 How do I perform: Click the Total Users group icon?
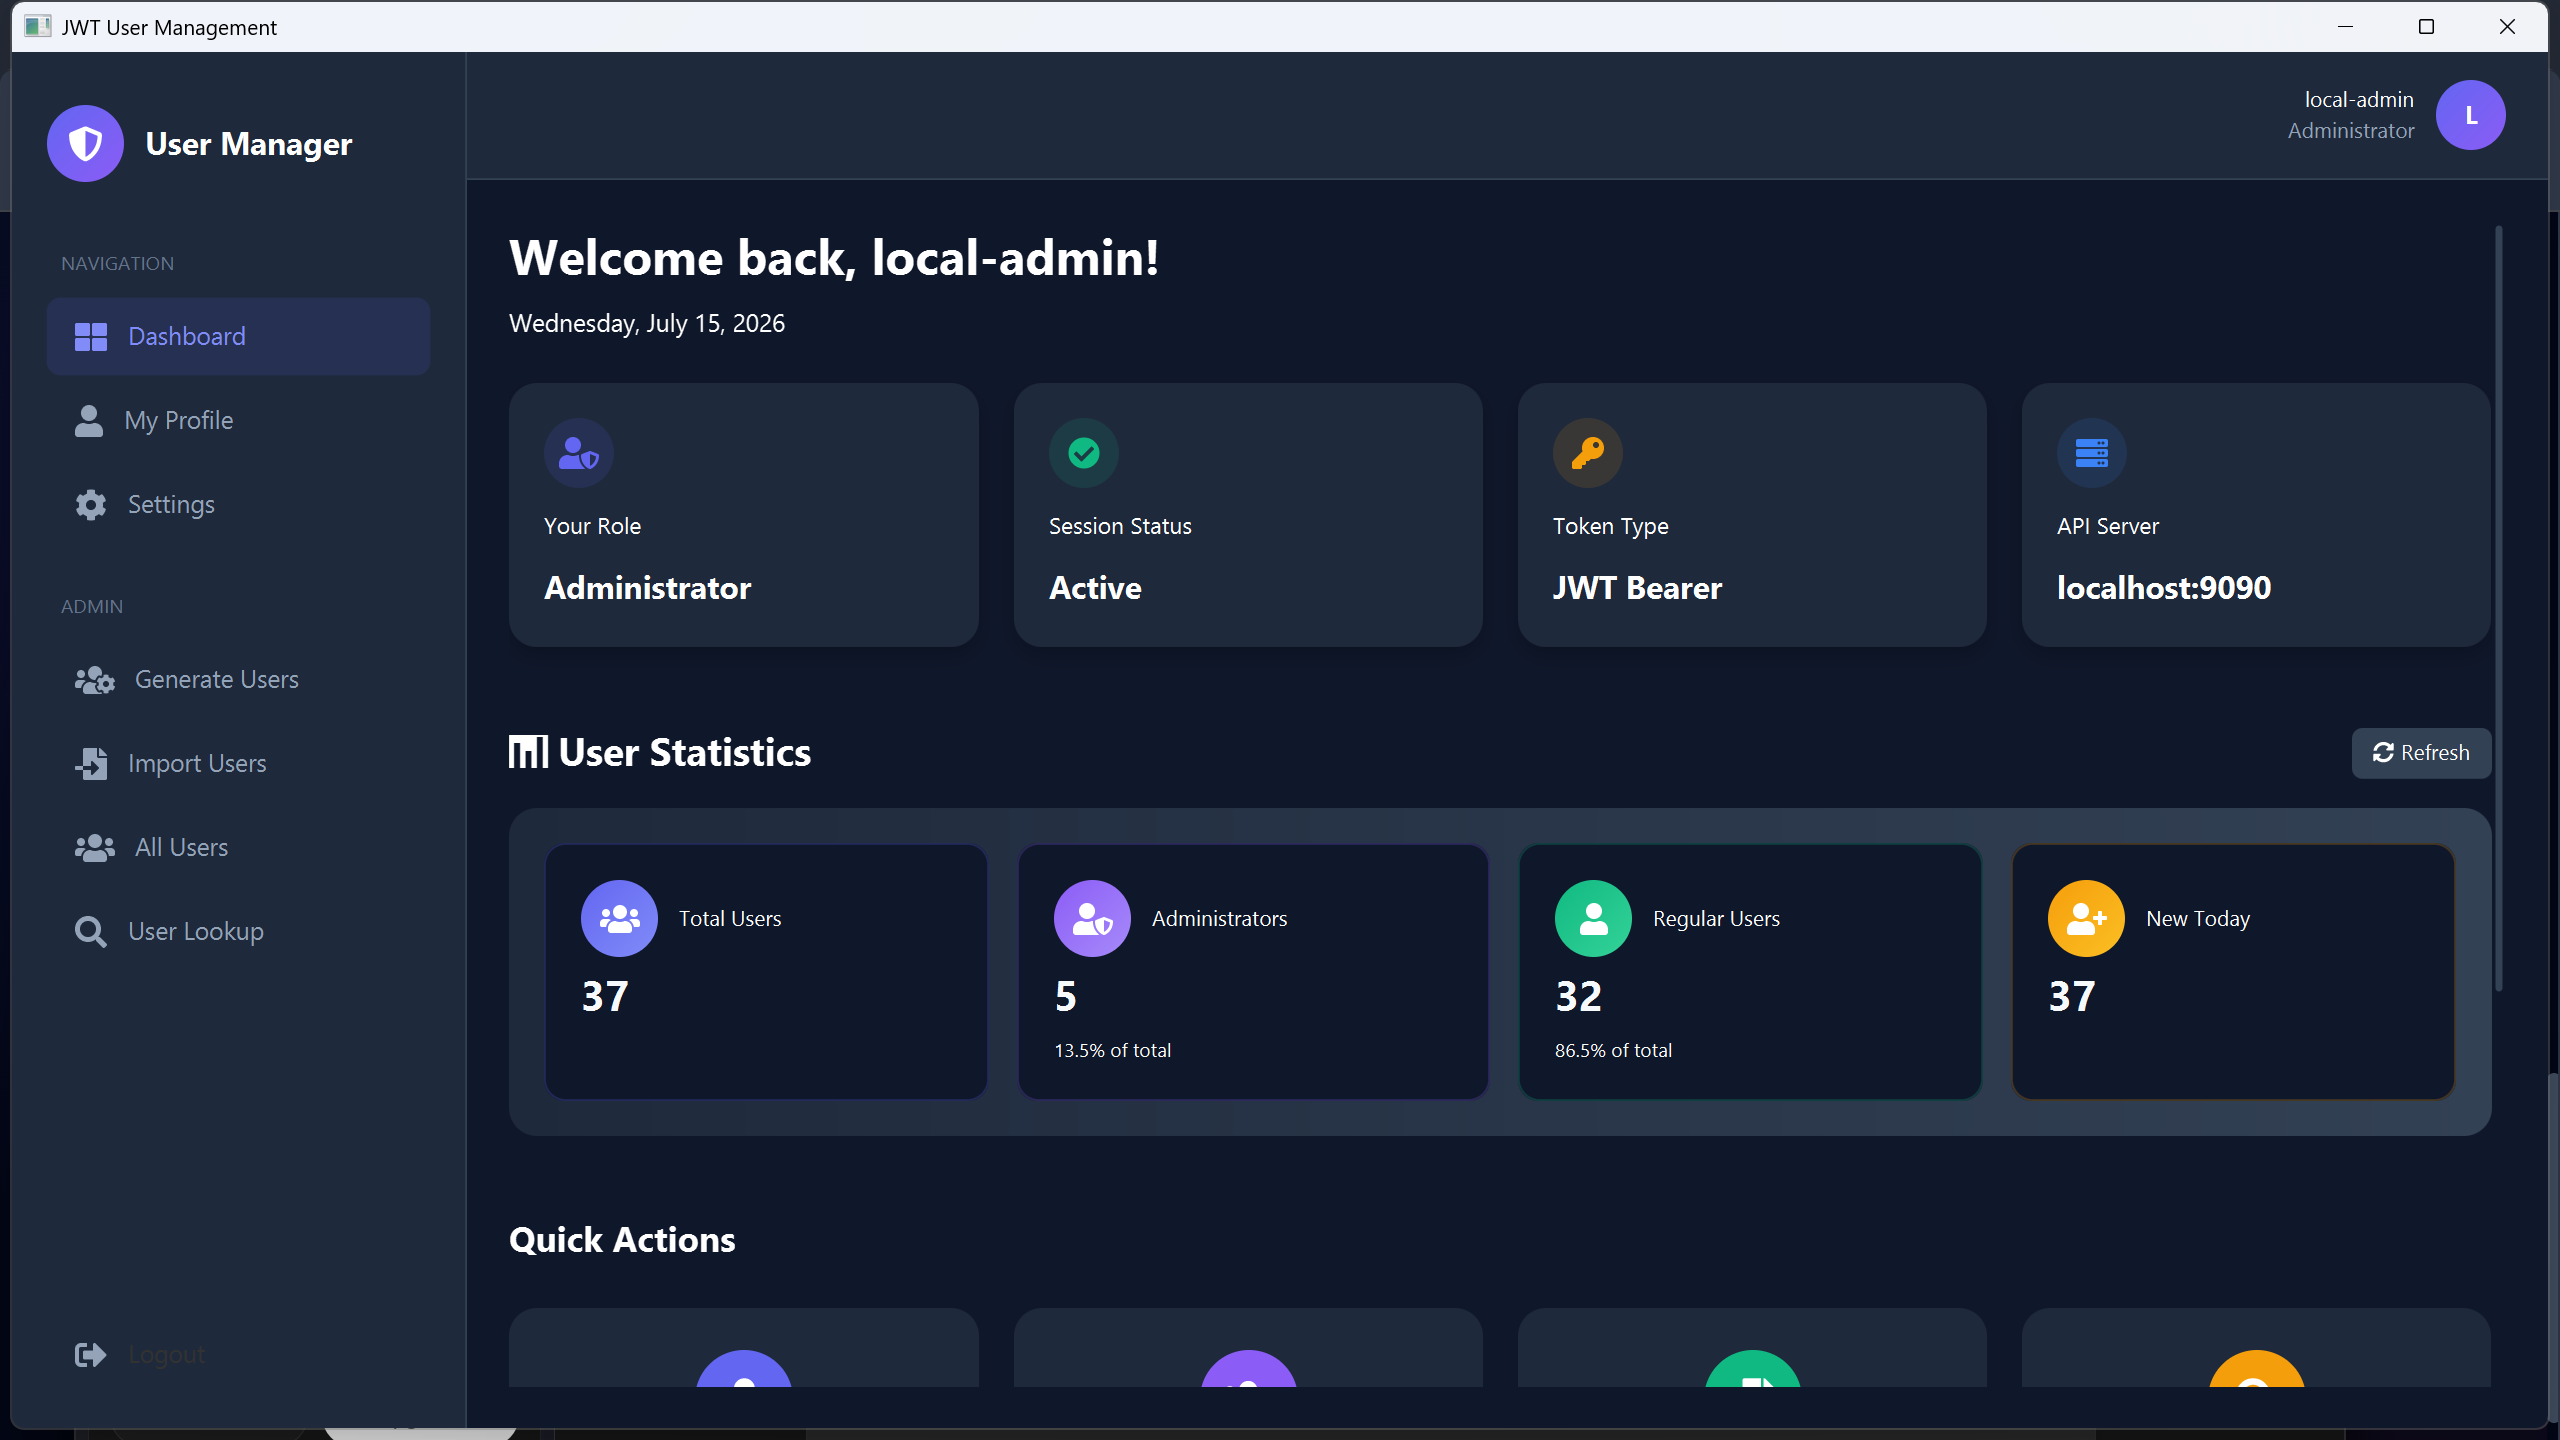point(619,918)
